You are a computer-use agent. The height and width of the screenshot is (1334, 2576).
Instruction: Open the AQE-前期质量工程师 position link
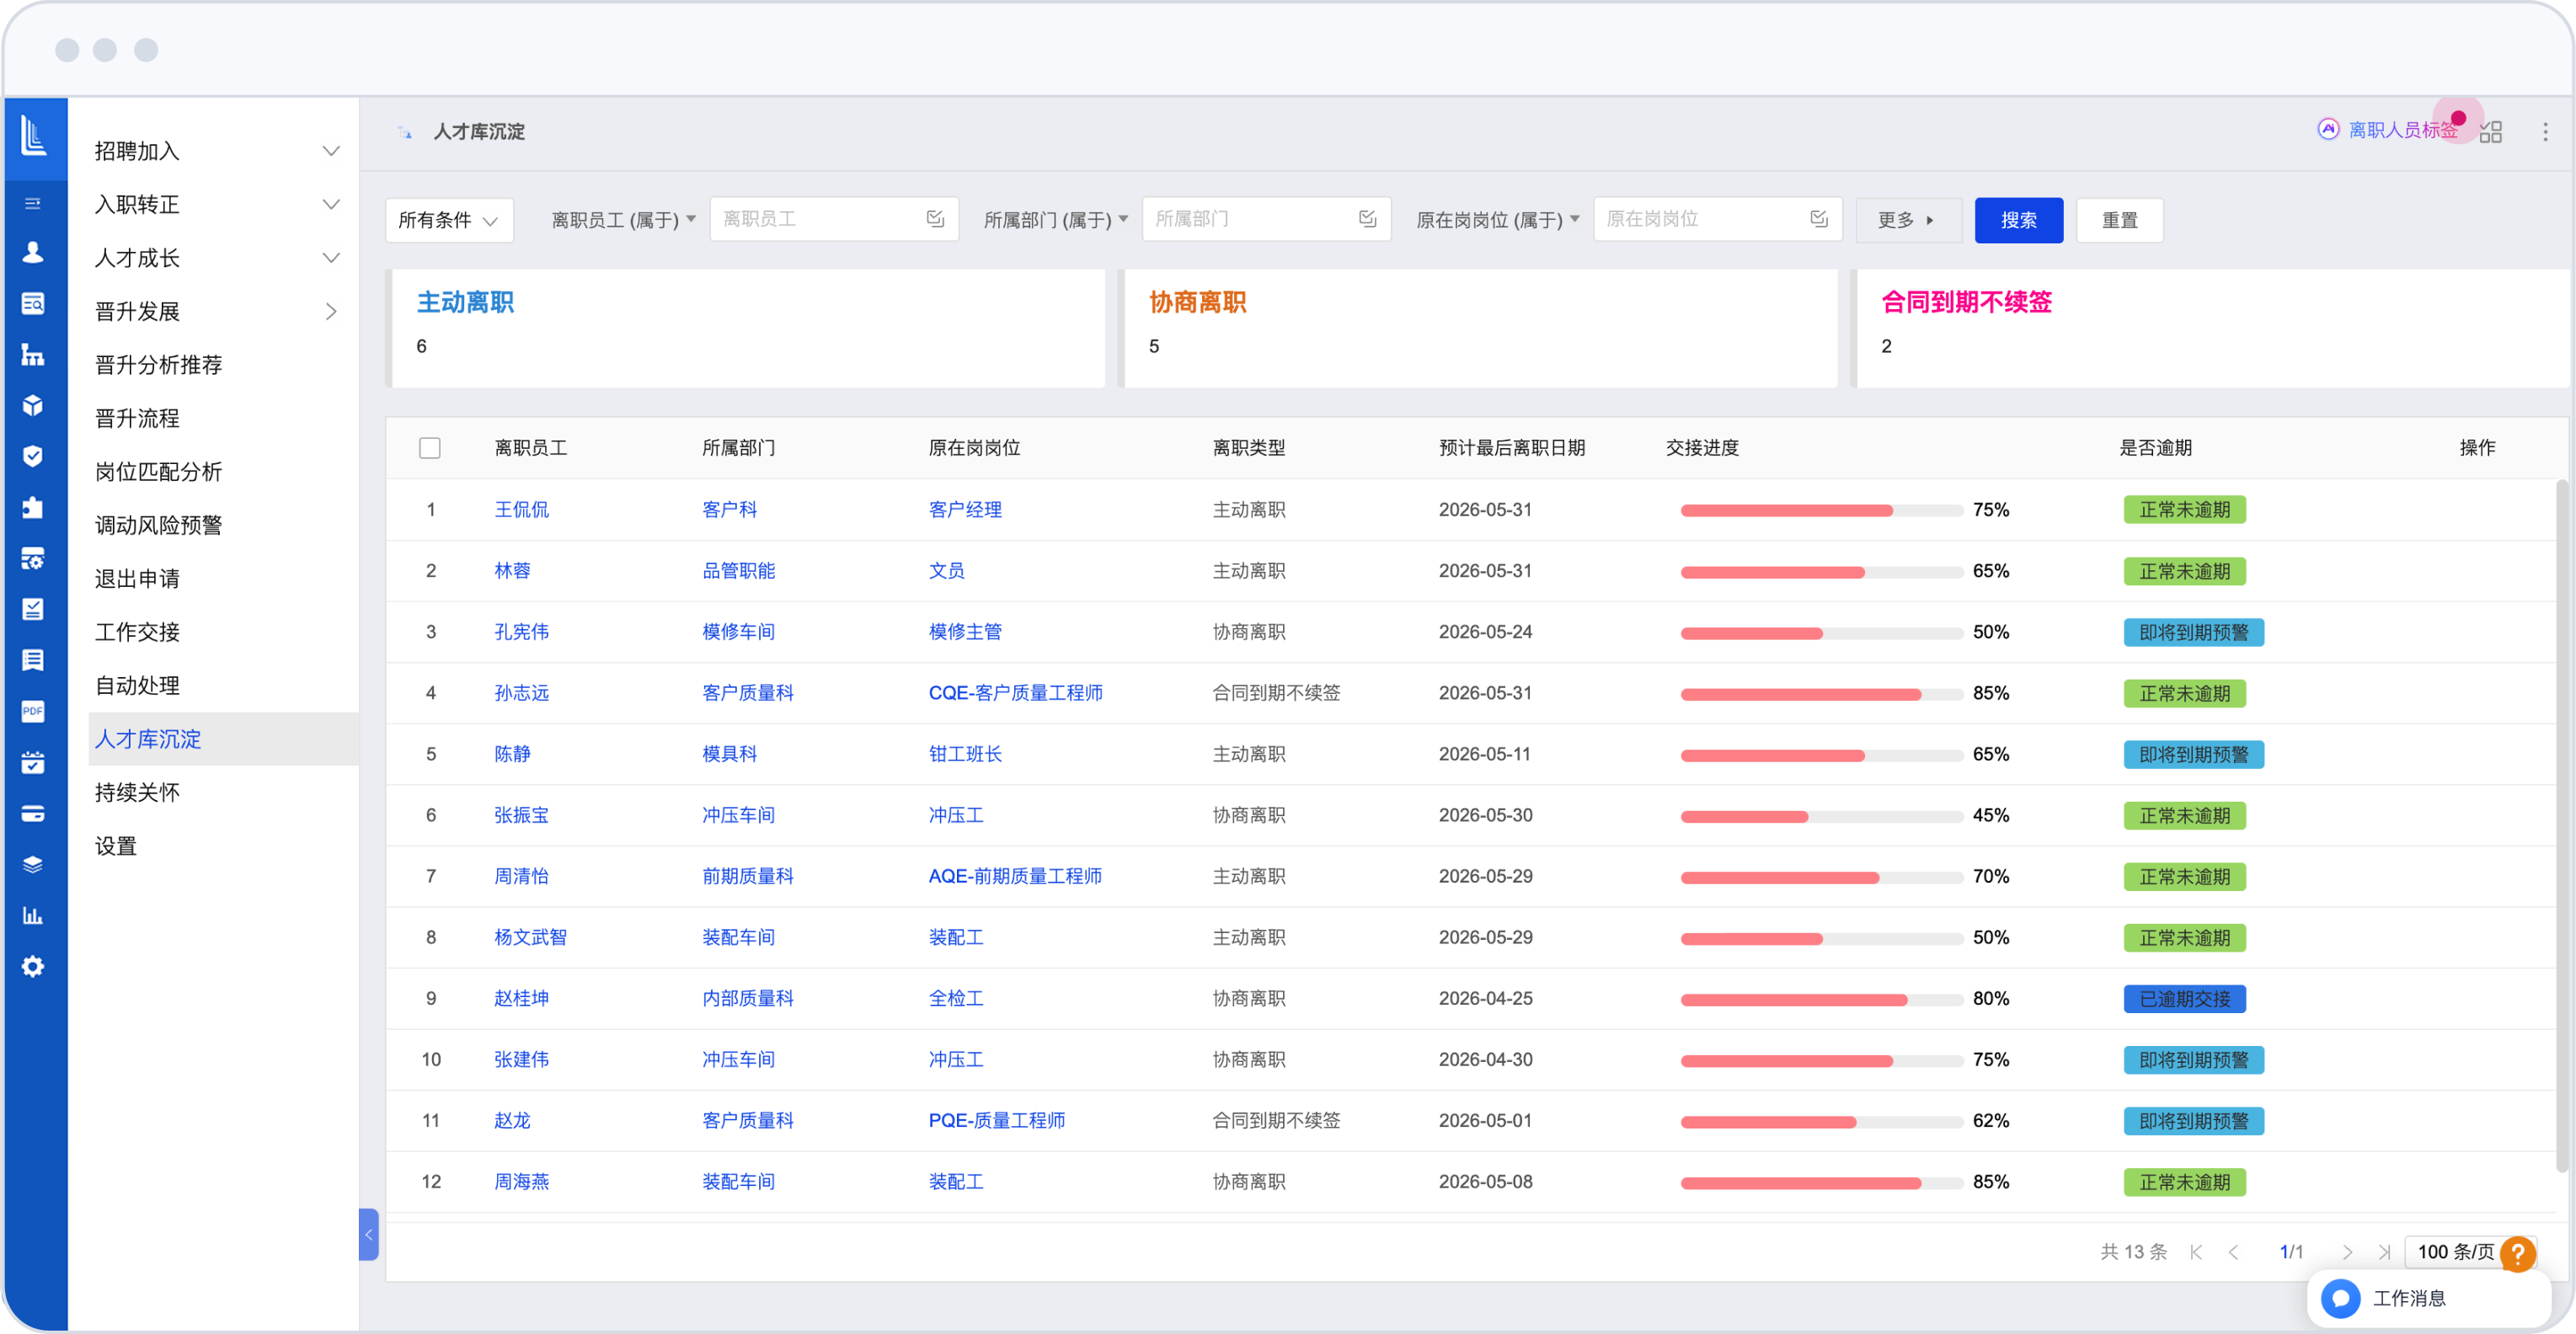click(1015, 876)
